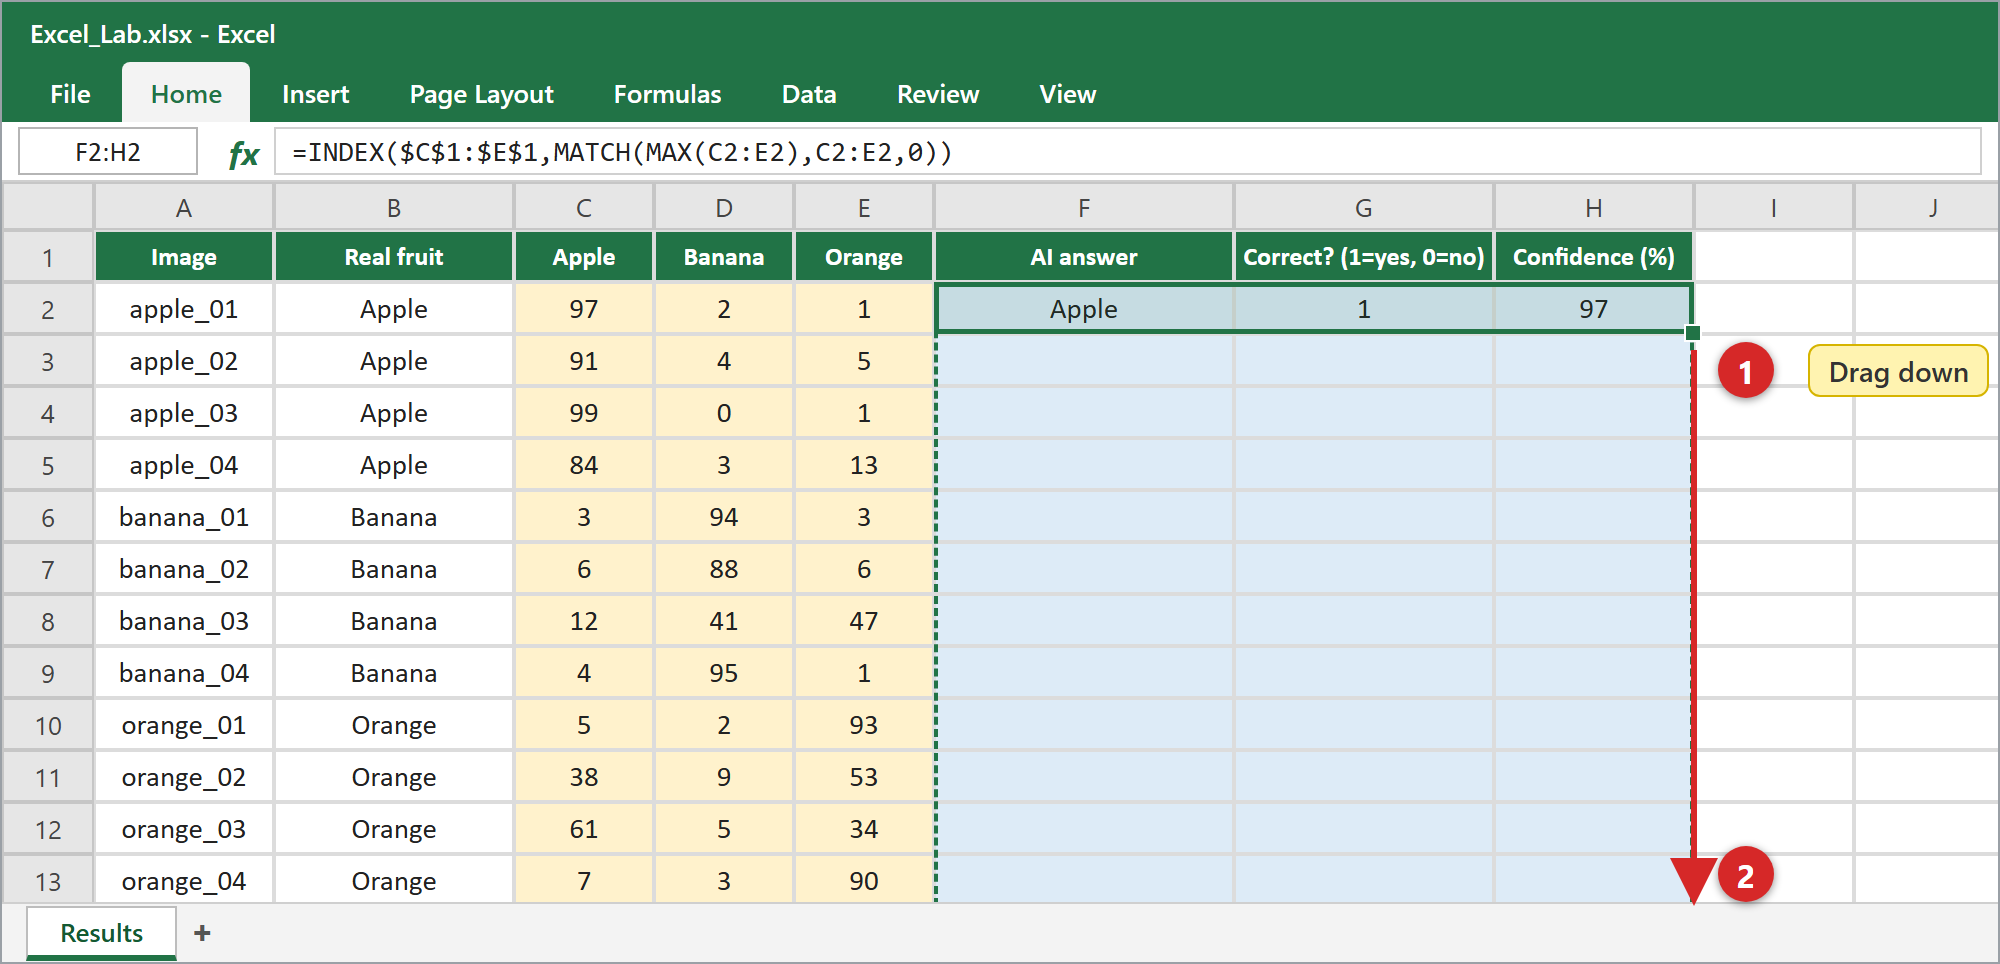Click into the formula bar with the INDEX formula
Screen dimensions: 2000x964
tap(1127, 152)
